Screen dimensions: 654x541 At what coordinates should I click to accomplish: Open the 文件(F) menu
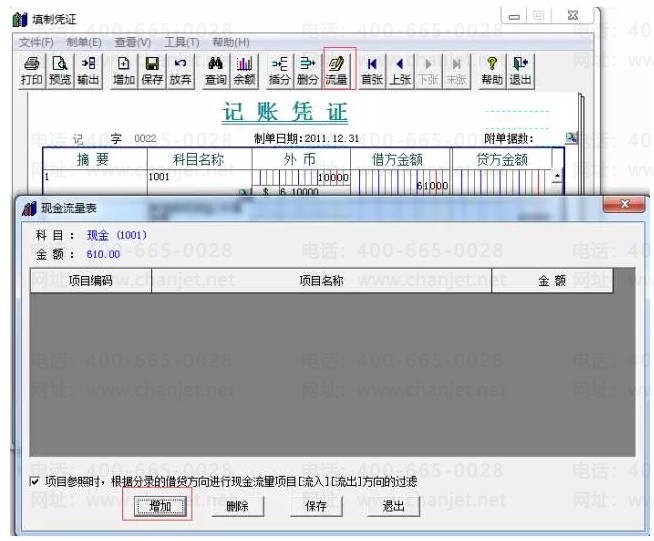coord(36,42)
